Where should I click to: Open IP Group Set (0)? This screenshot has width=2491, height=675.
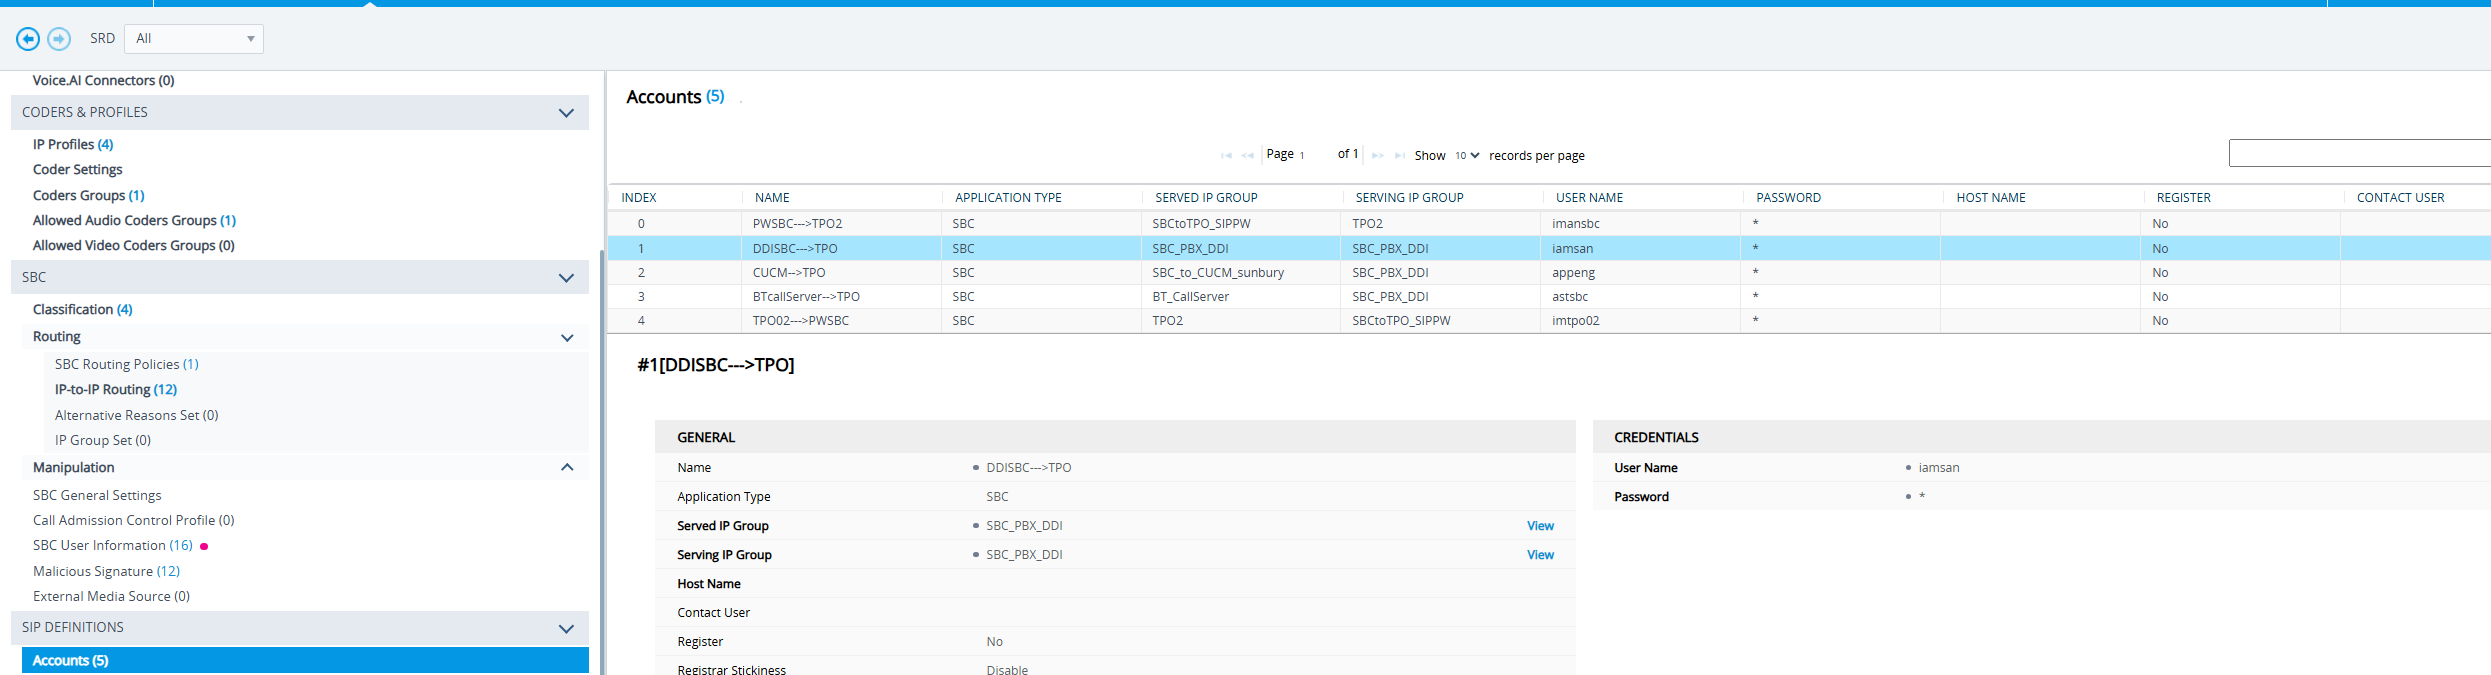tap(103, 440)
